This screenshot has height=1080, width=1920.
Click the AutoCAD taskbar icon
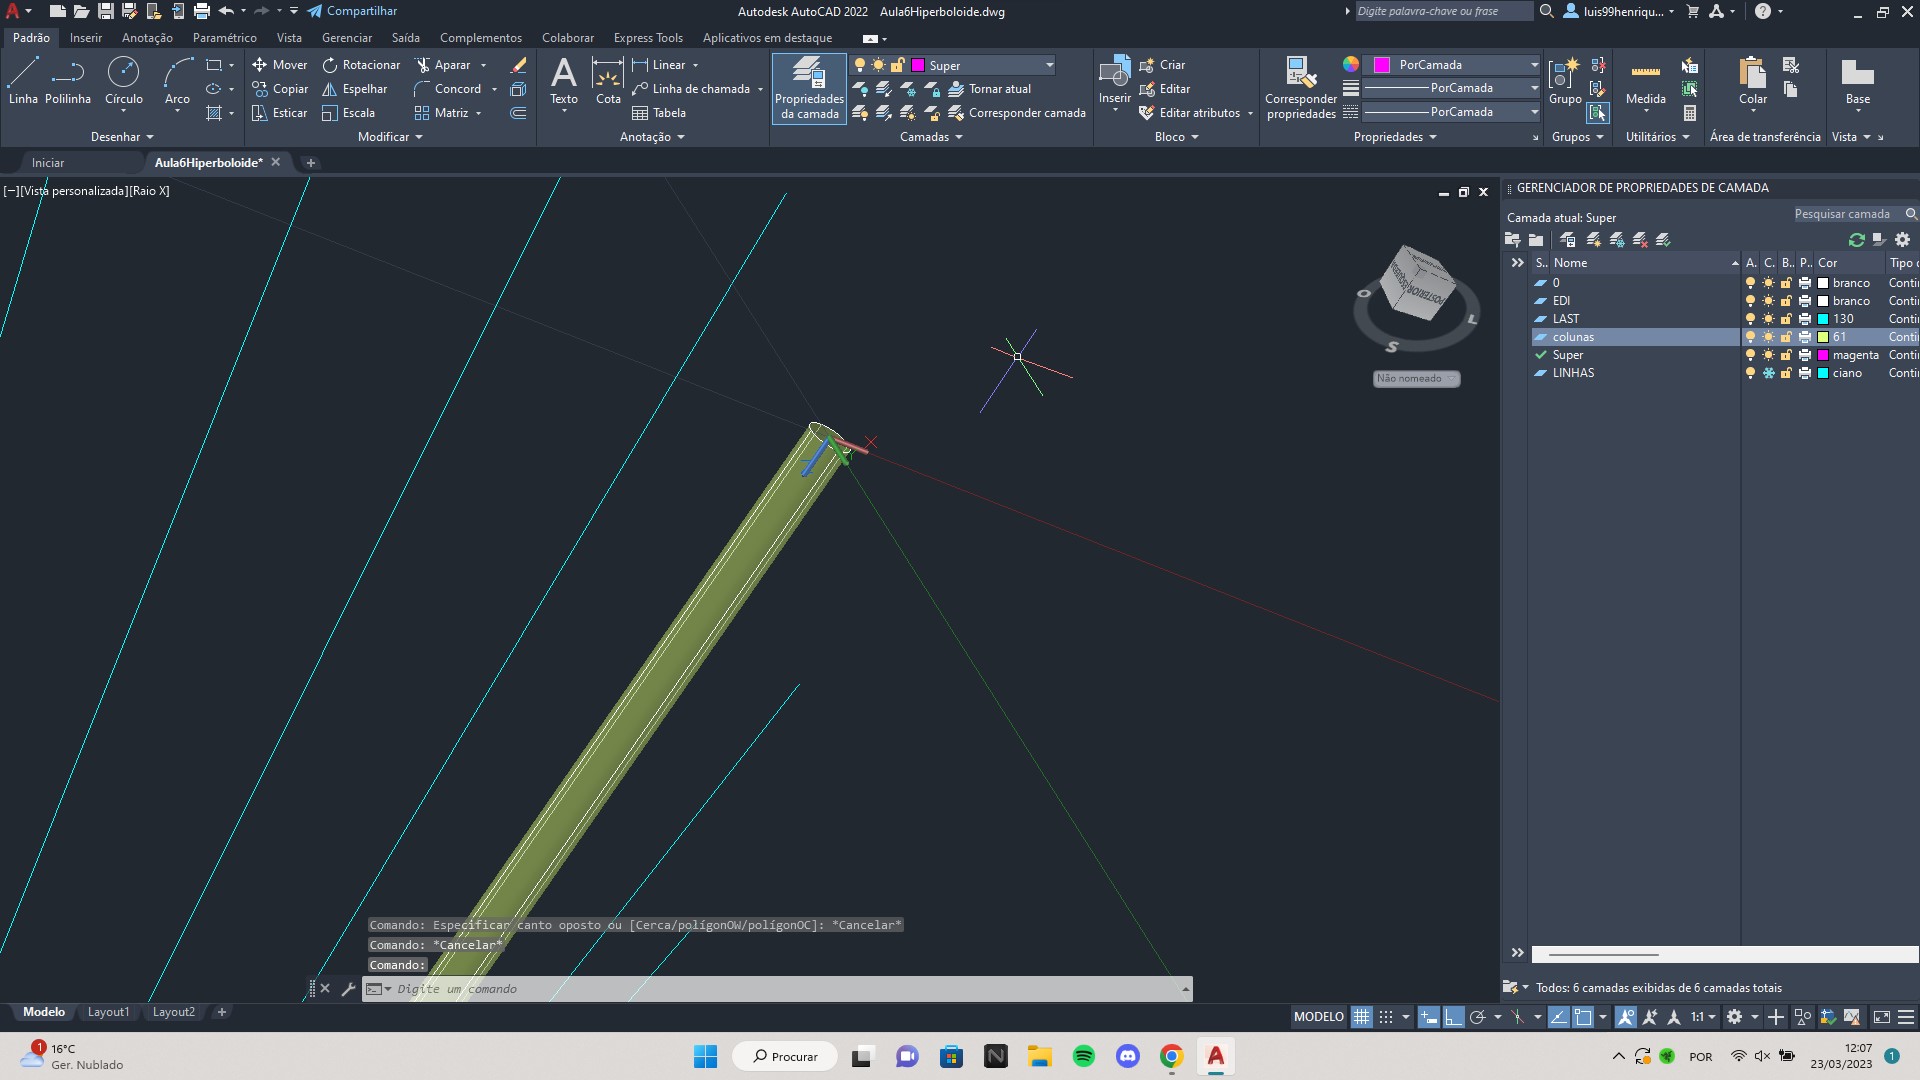coord(1216,1055)
